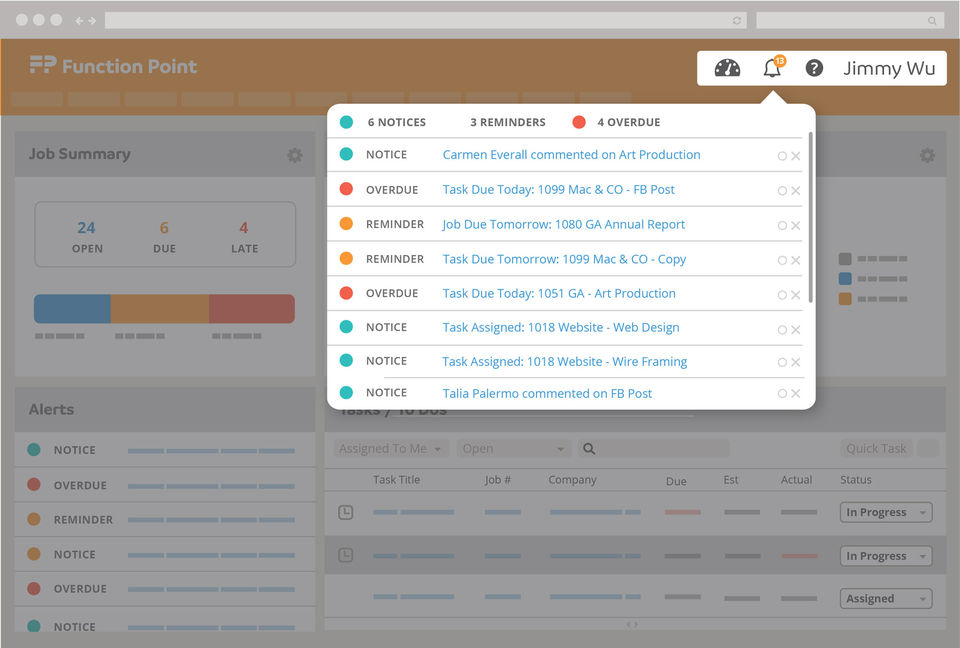Expand the Assigned status dropdown
The width and height of the screenshot is (960, 648).
coord(885,598)
